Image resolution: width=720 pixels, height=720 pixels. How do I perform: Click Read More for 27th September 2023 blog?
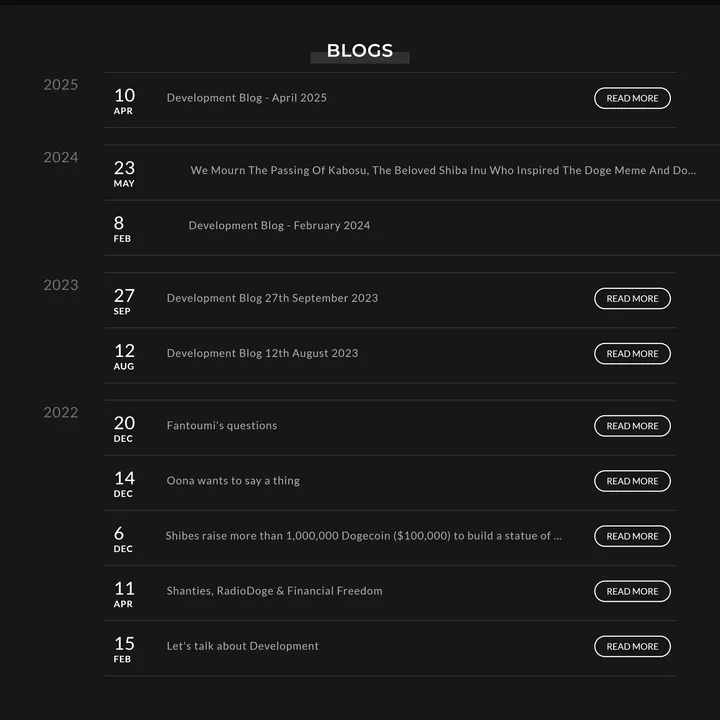point(632,298)
